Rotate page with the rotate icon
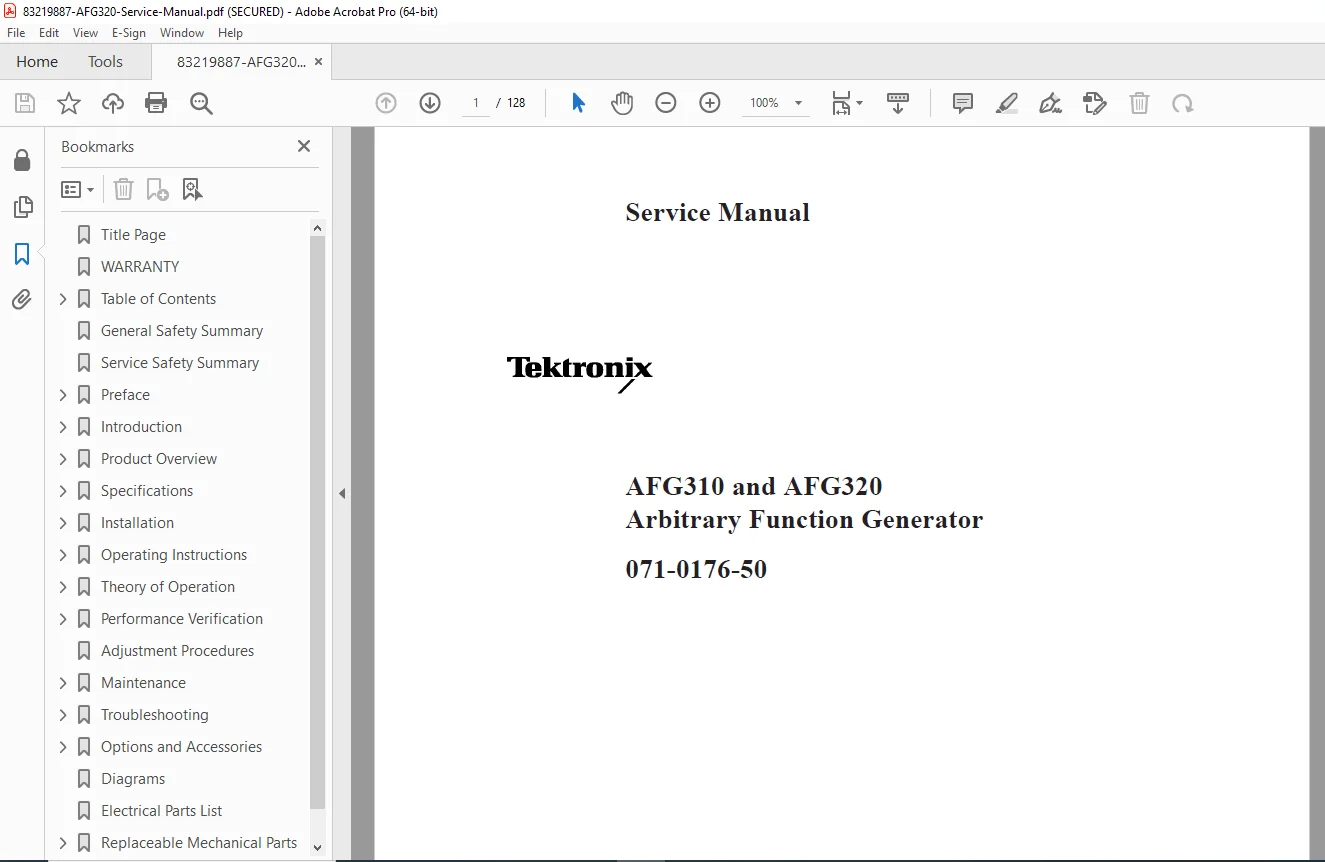The width and height of the screenshot is (1325, 862). click(1183, 103)
